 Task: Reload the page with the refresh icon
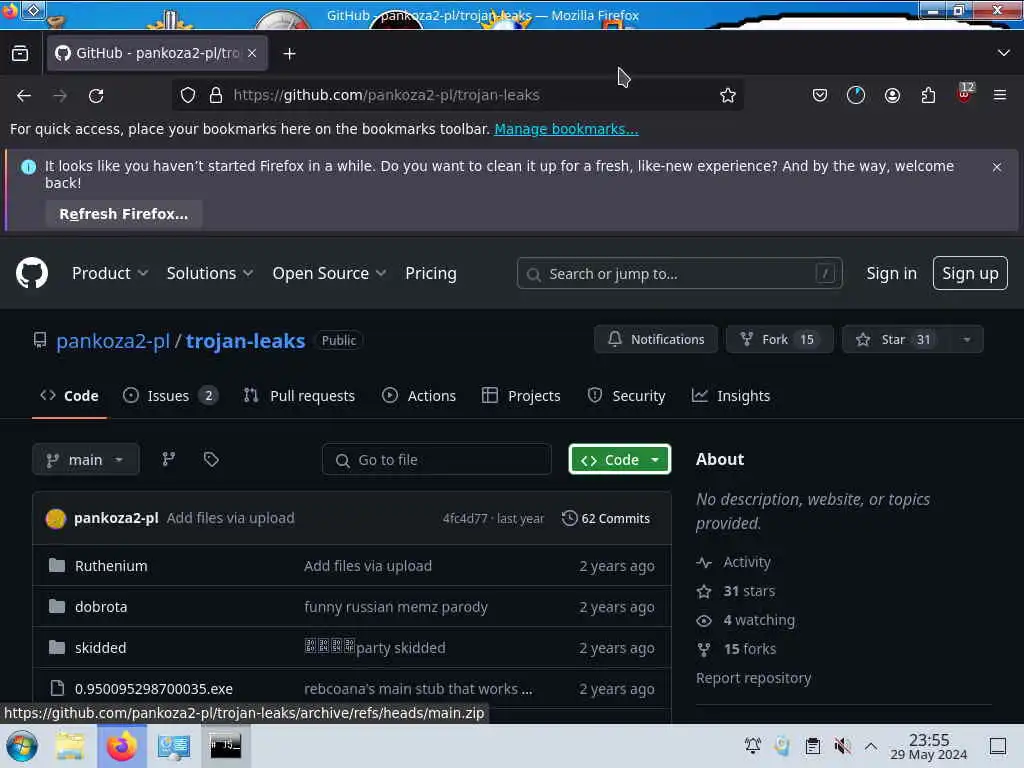96,95
